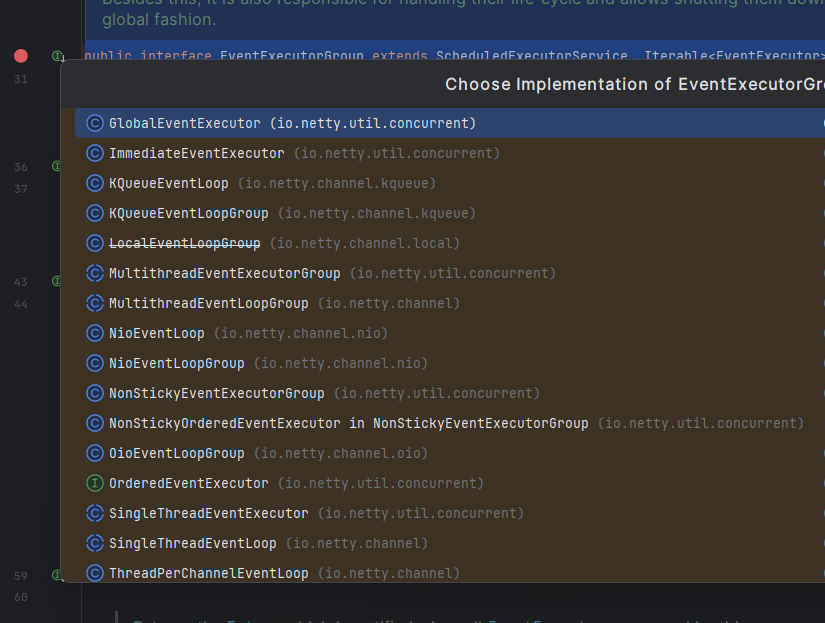Select NioEventLoopGroup implementation

(x=450, y=363)
